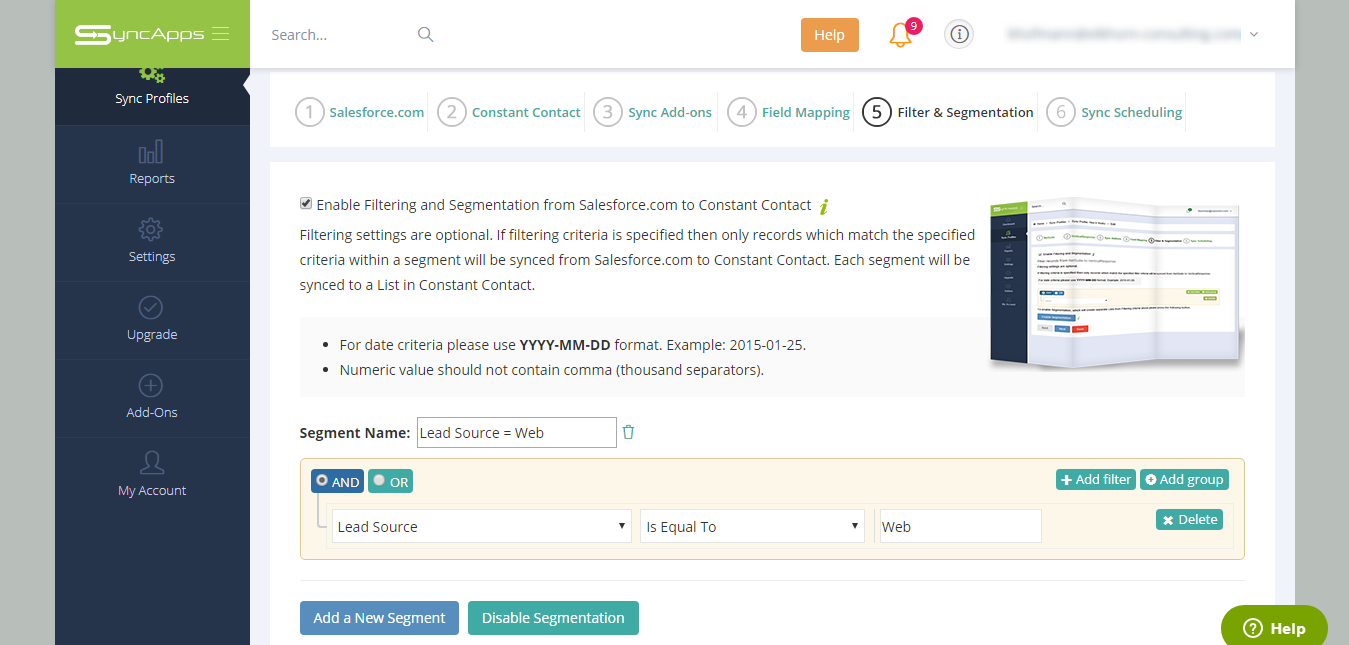Image resolution: width=1349 pixels, height=645 pixels.
Task: Open the Lead Source field dropdown
Action: 482,527
